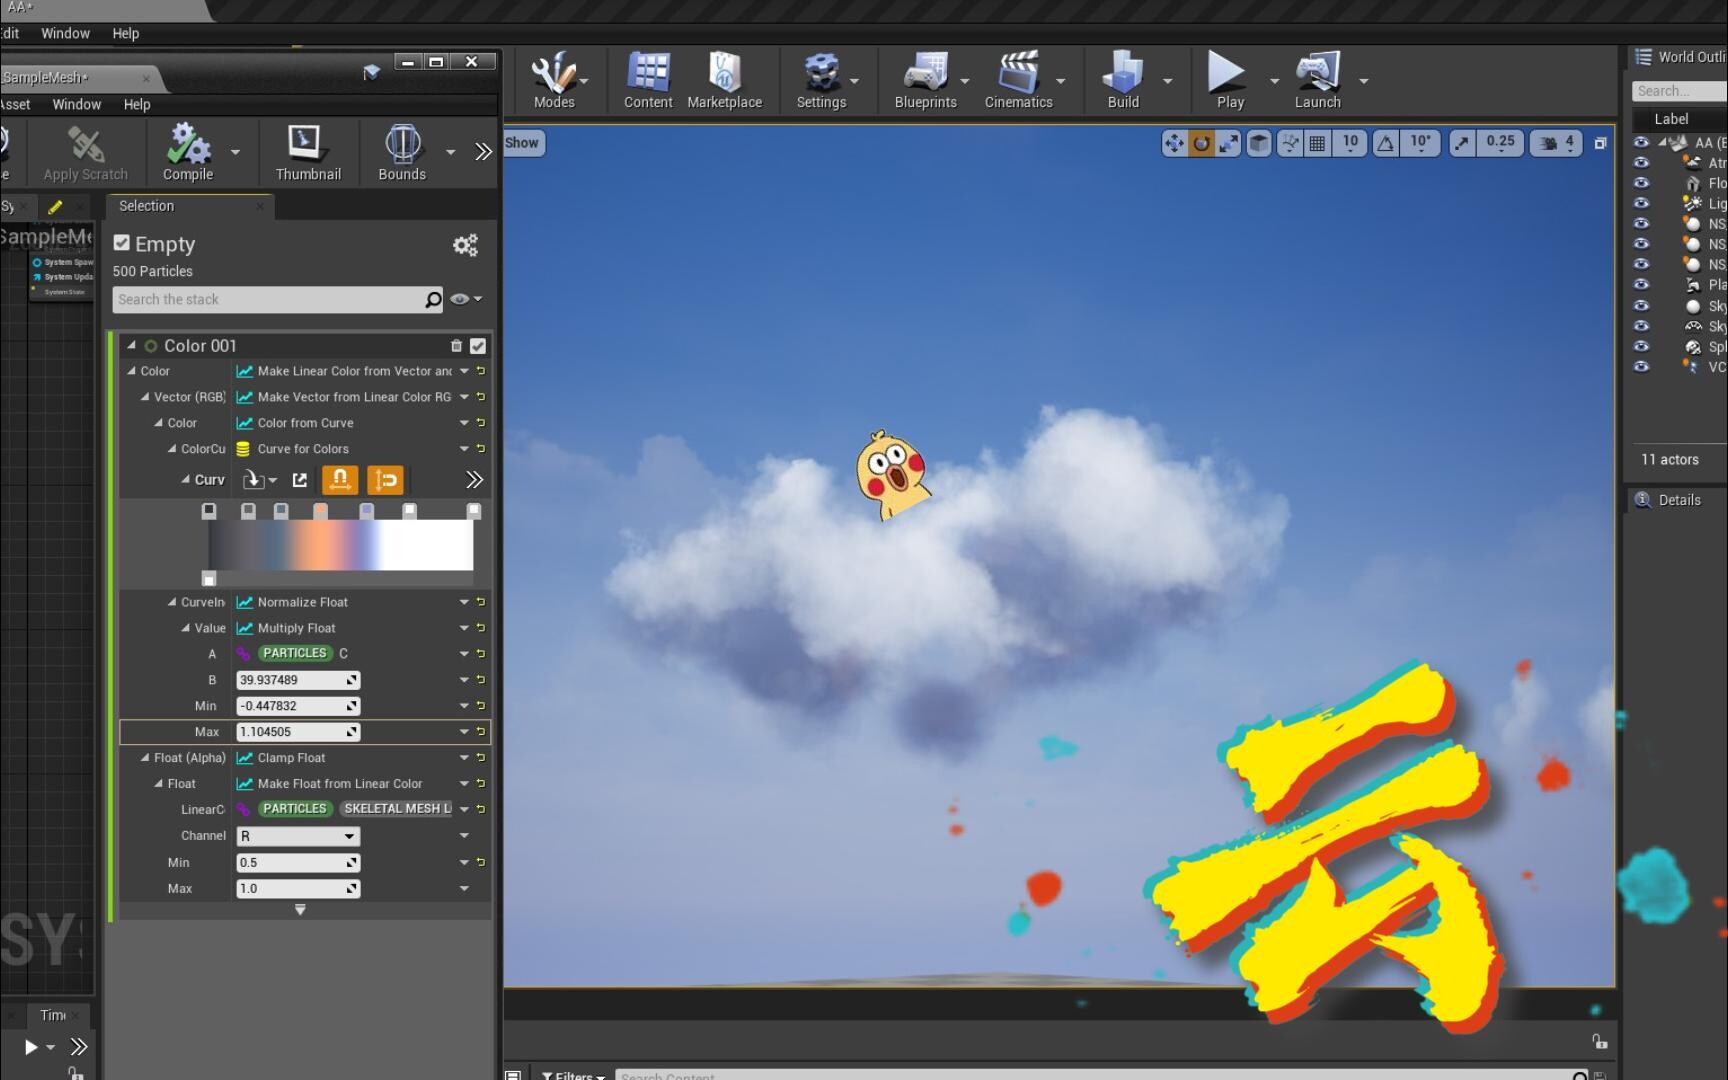Select the Marketplace toolbar icon
The height and width of the screenshot is (1080, 1728).
[x=725, y=80]
